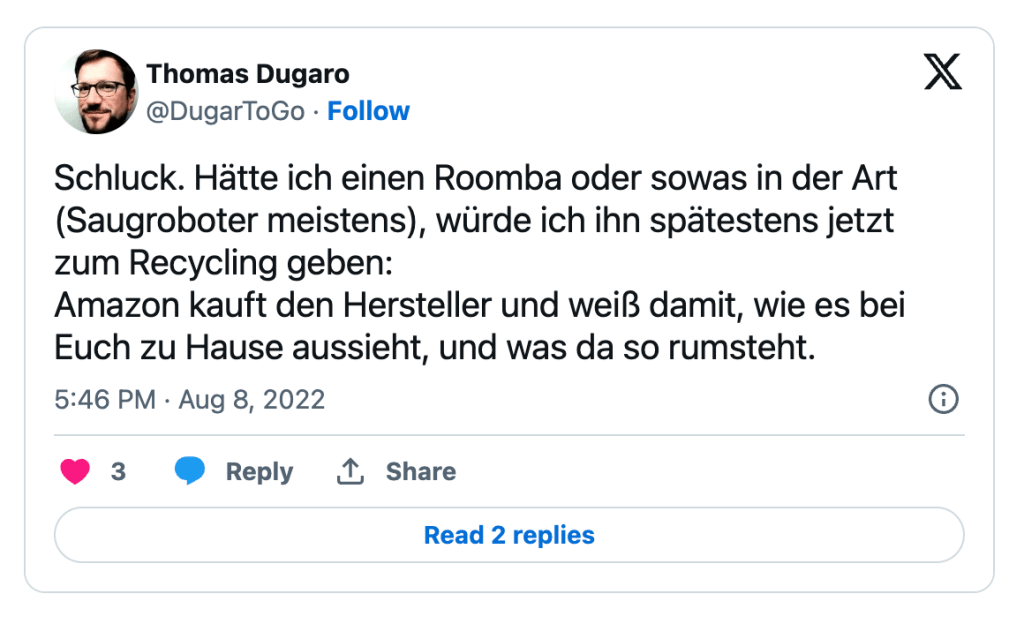Click the word Saugroboter in the tweet

[150, 220]
